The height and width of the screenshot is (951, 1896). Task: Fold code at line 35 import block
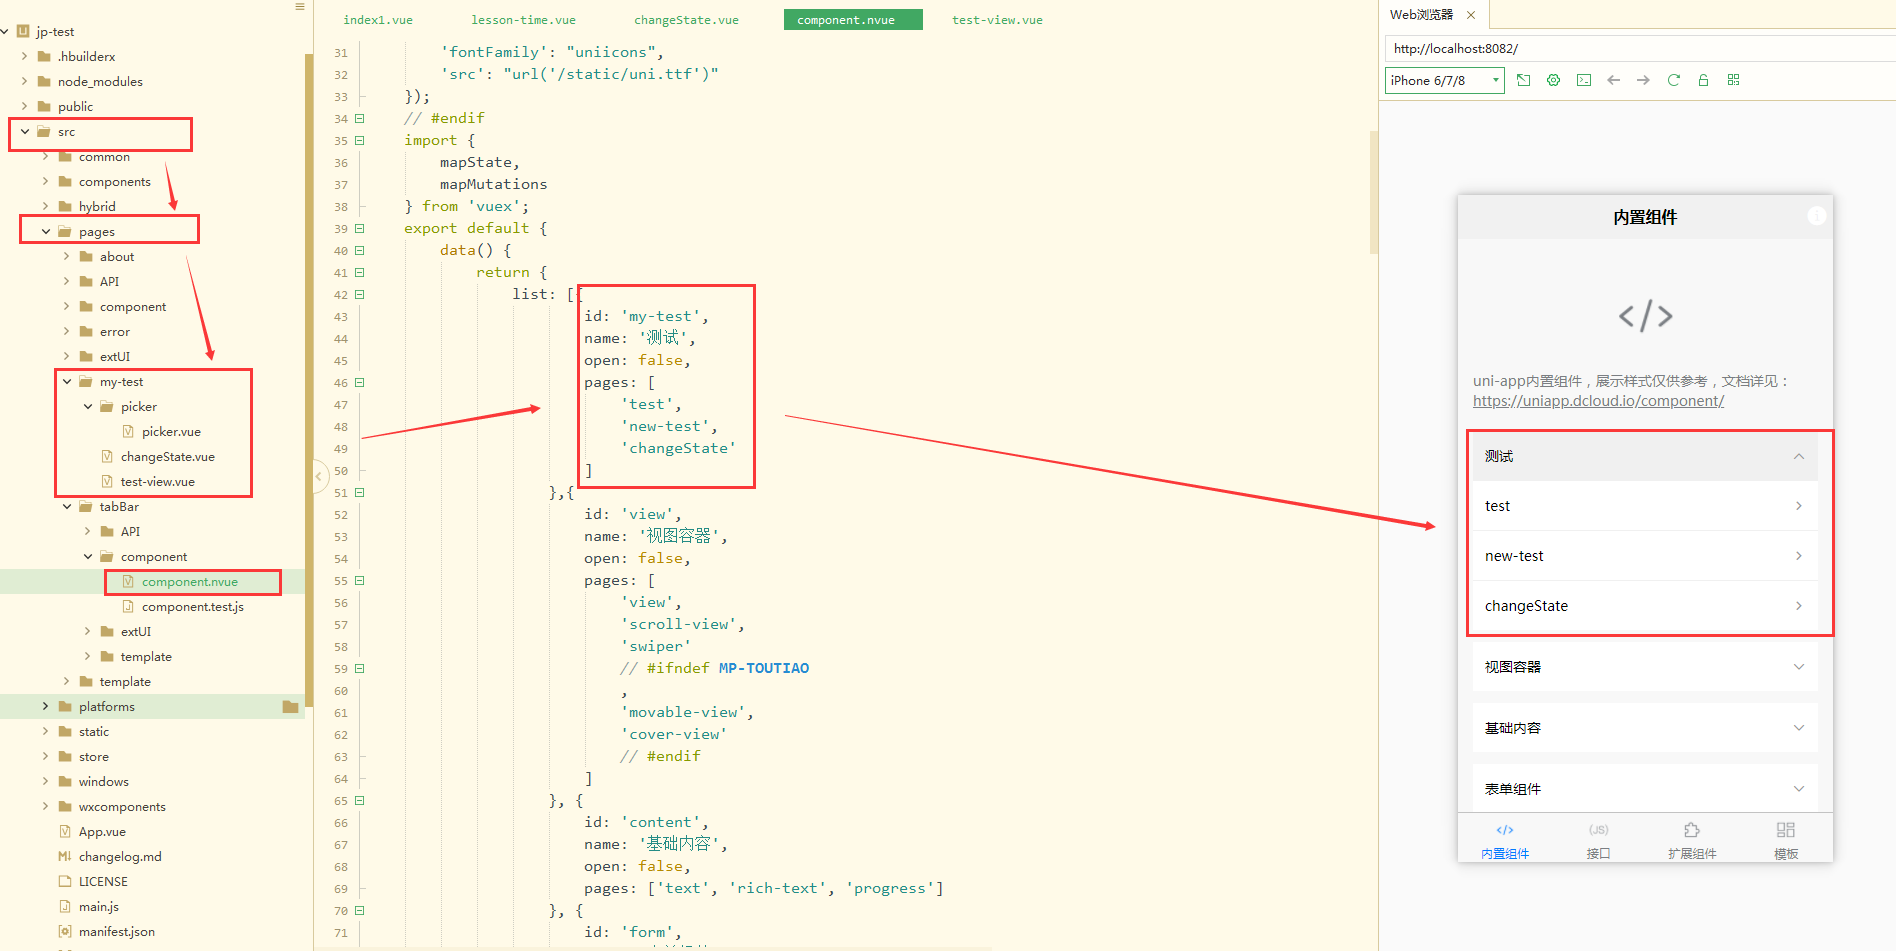click(x=360, y=141)
